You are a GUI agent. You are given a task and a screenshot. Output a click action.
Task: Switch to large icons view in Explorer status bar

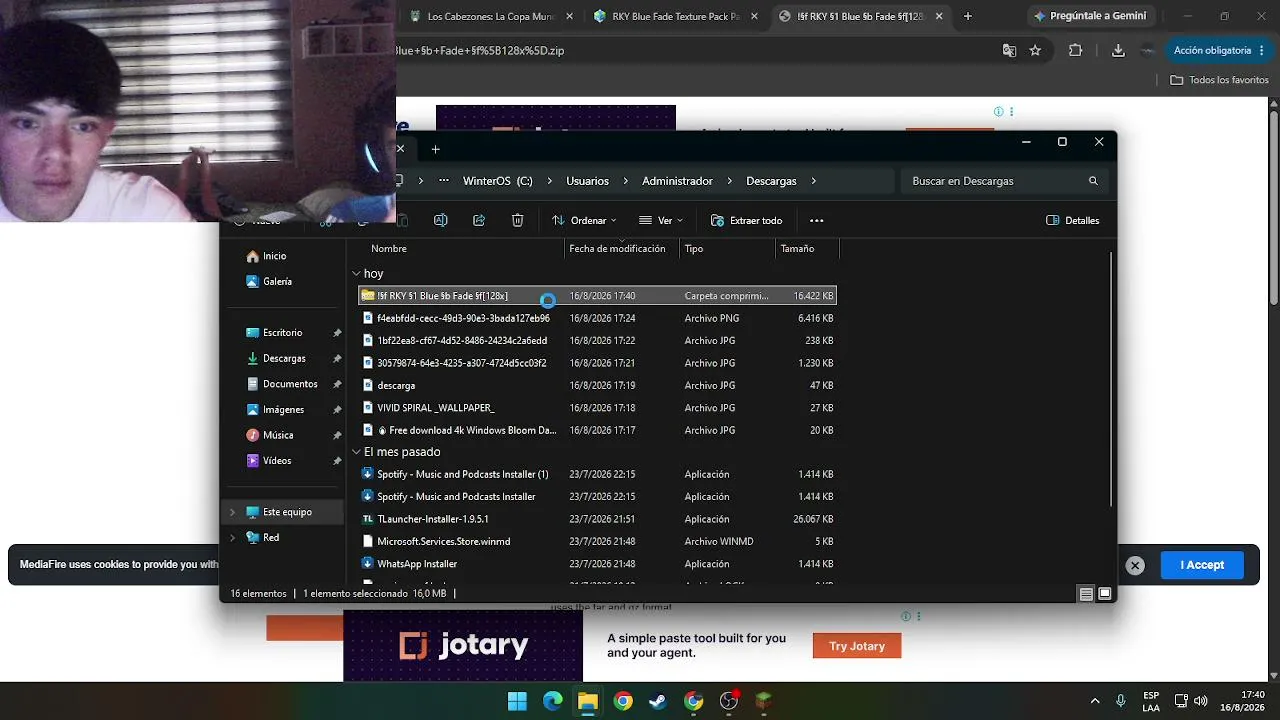pyautogui.click(x=1105, y=593)
